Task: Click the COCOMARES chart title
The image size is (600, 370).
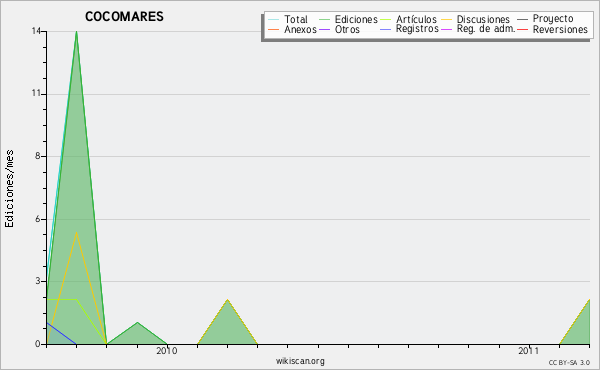Action: 124,16
